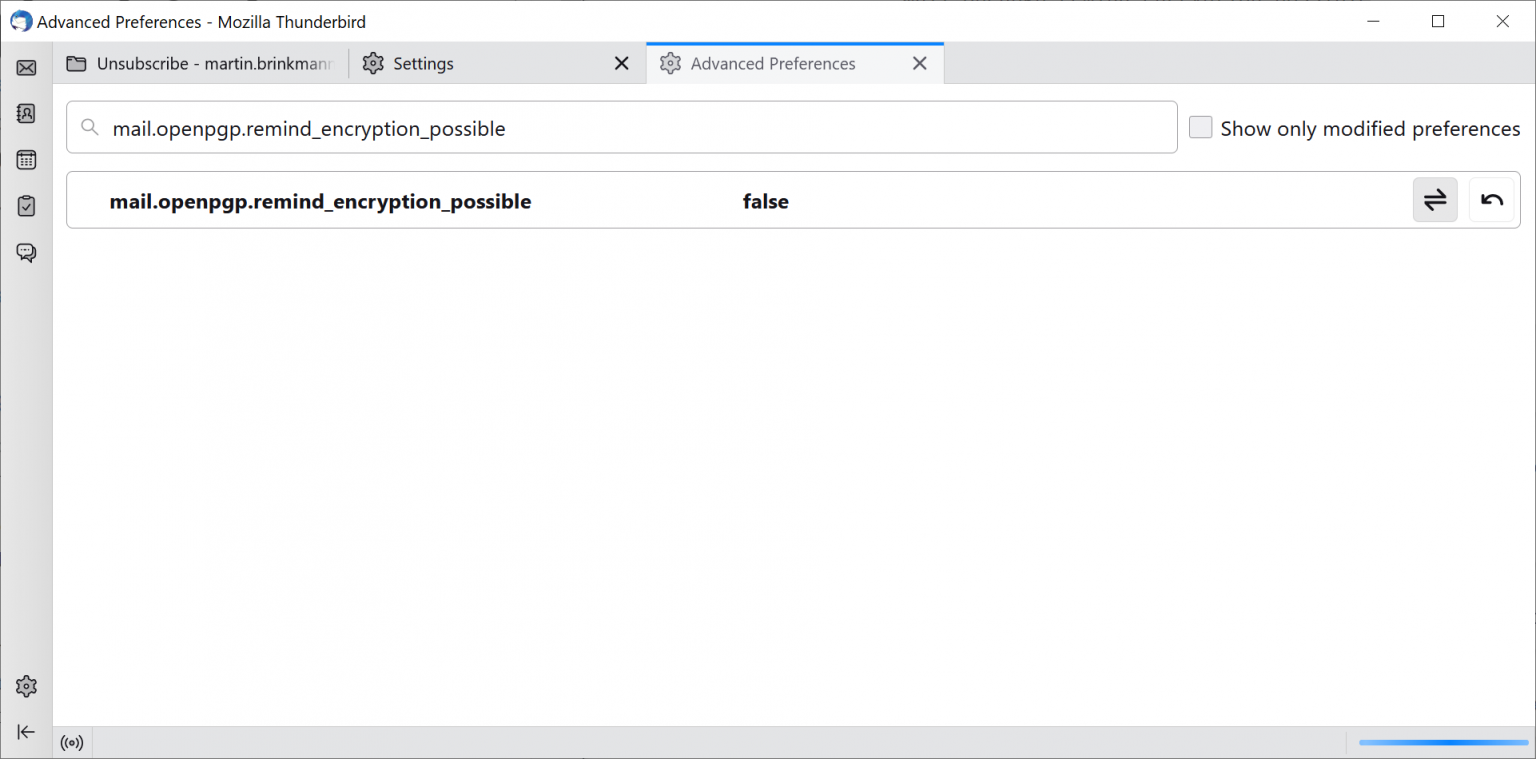Collapse the spaces toolbar
Image resolution: width=1536 pixels, height=759 pixels.
[x=26, y=732]
